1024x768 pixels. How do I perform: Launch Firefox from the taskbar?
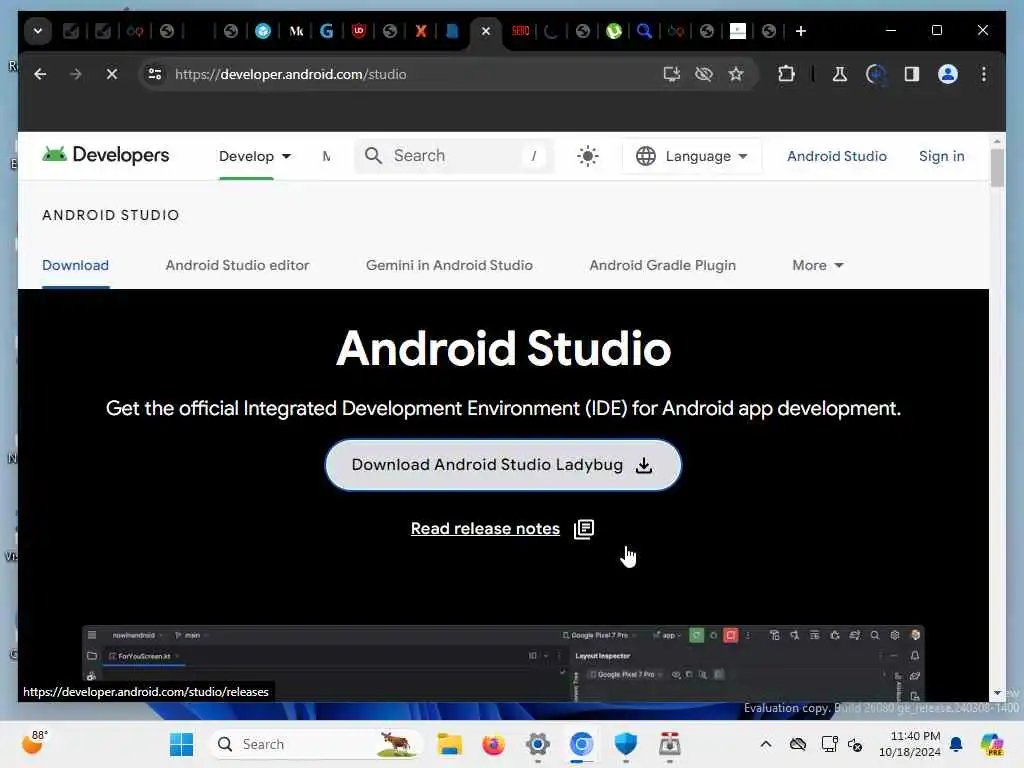[493, 744]
